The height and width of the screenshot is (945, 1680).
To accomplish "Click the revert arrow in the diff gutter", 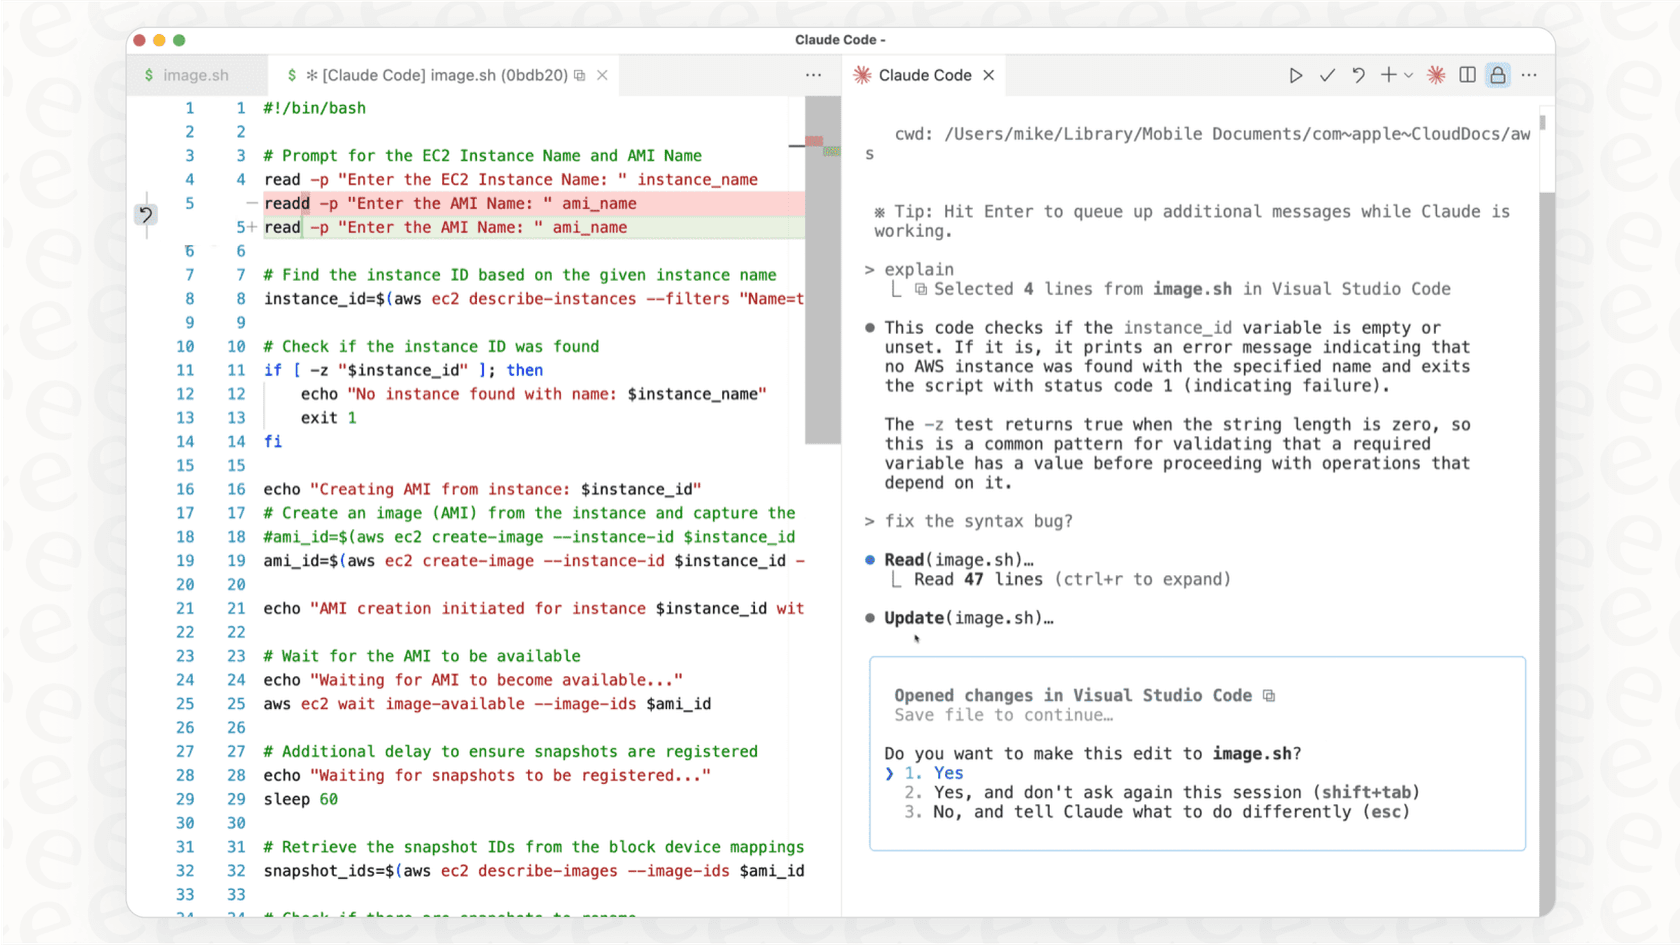I will pyautogui.click(x=146, y=214).
